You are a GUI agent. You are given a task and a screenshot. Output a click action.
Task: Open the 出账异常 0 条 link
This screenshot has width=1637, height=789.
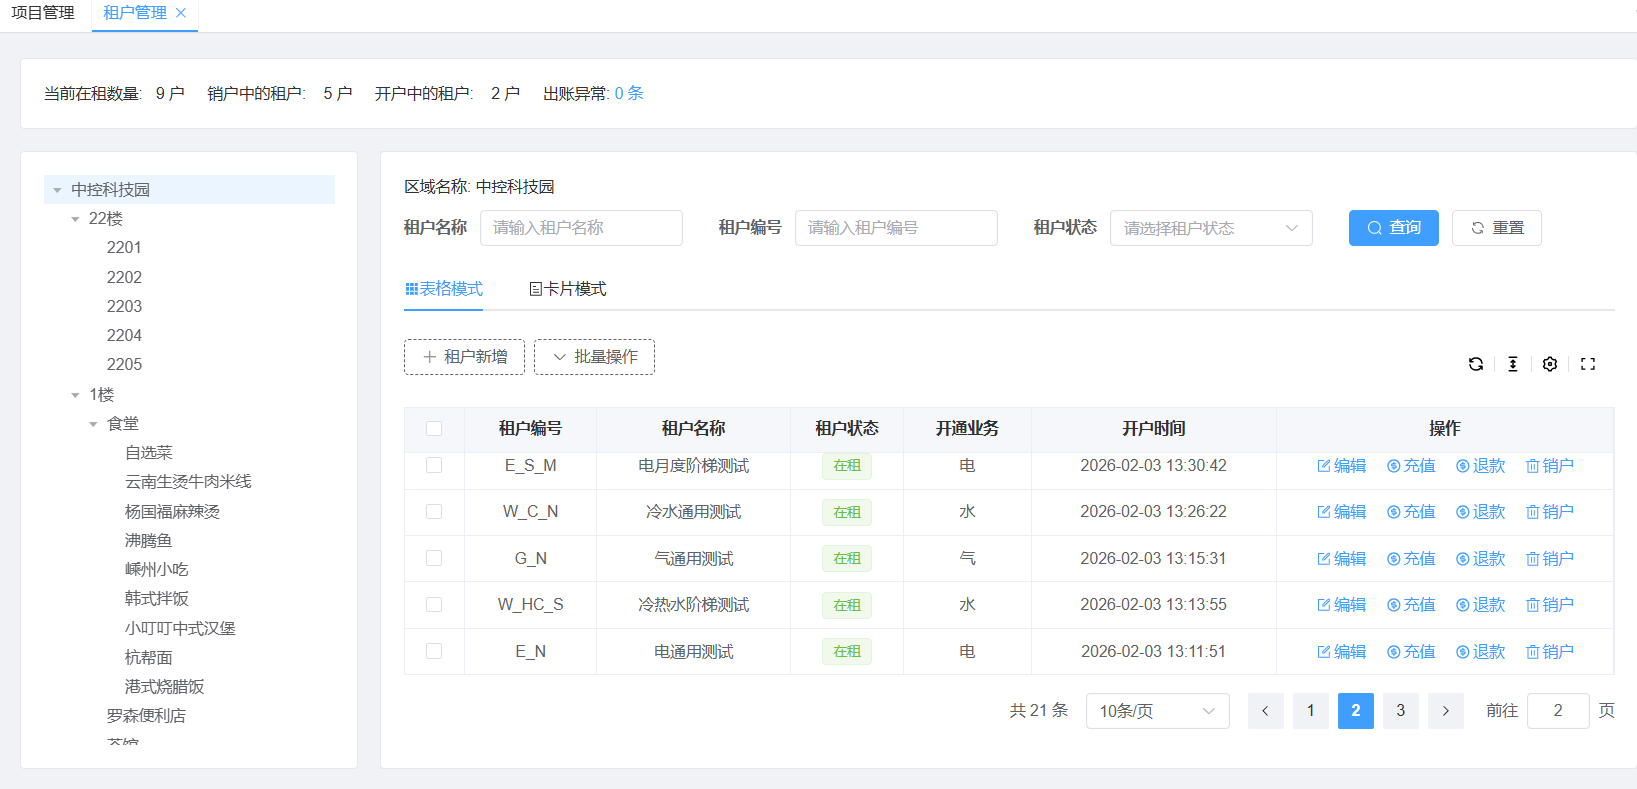click(x=629, y=93)
